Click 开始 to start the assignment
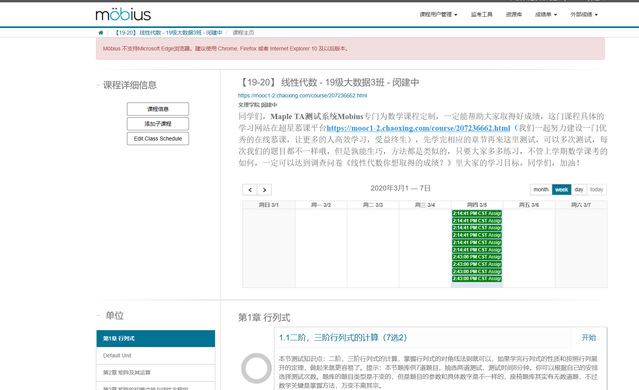This screenshot has height=390, width=639. click(588, 337)
